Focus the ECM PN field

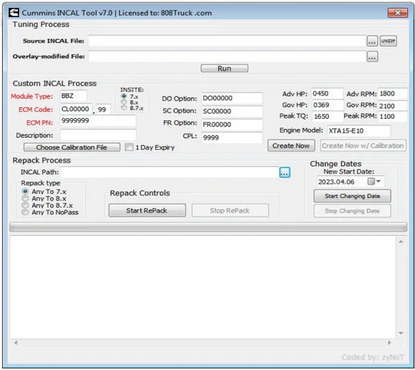pos(98,121)
